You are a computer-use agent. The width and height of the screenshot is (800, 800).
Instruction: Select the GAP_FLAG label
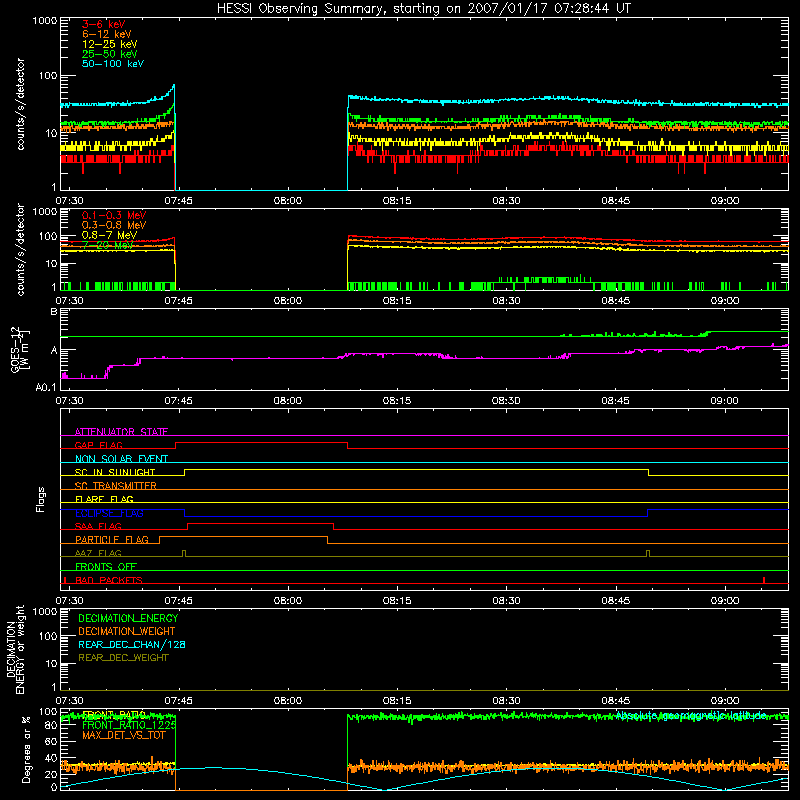[x=98, y=445]
